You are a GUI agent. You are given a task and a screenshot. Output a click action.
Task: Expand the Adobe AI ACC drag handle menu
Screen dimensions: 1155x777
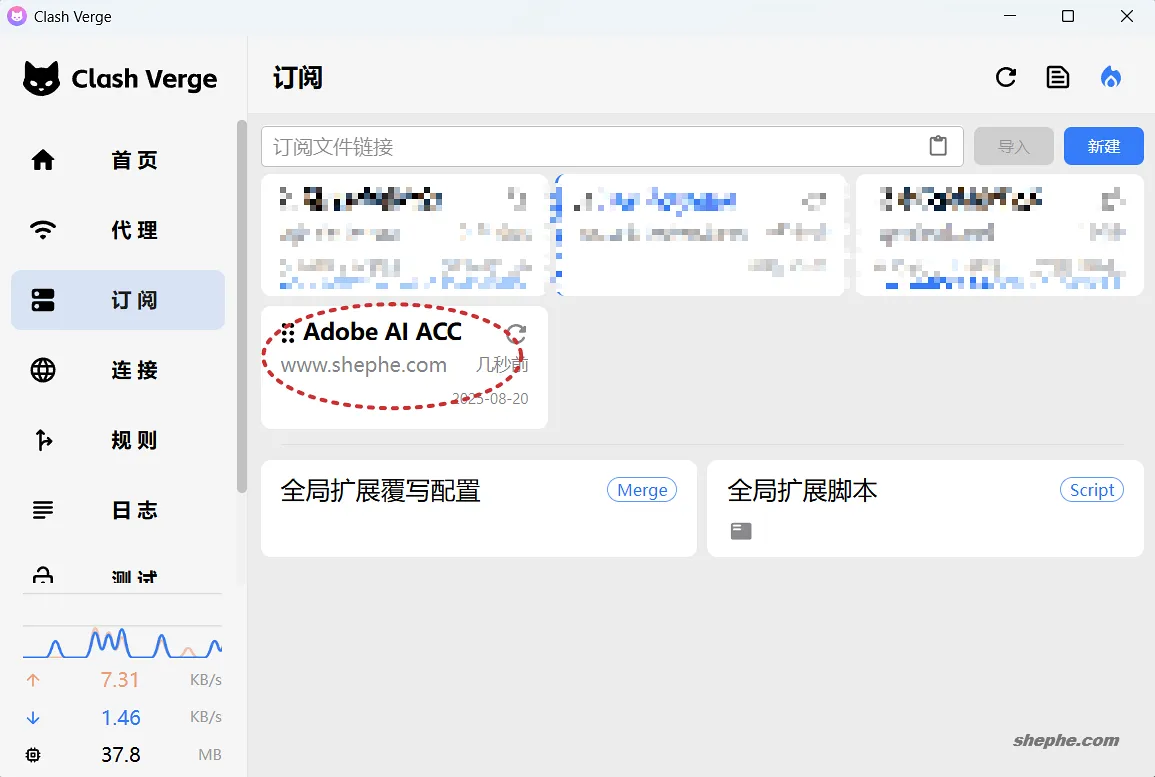click(x=287, y=332)
